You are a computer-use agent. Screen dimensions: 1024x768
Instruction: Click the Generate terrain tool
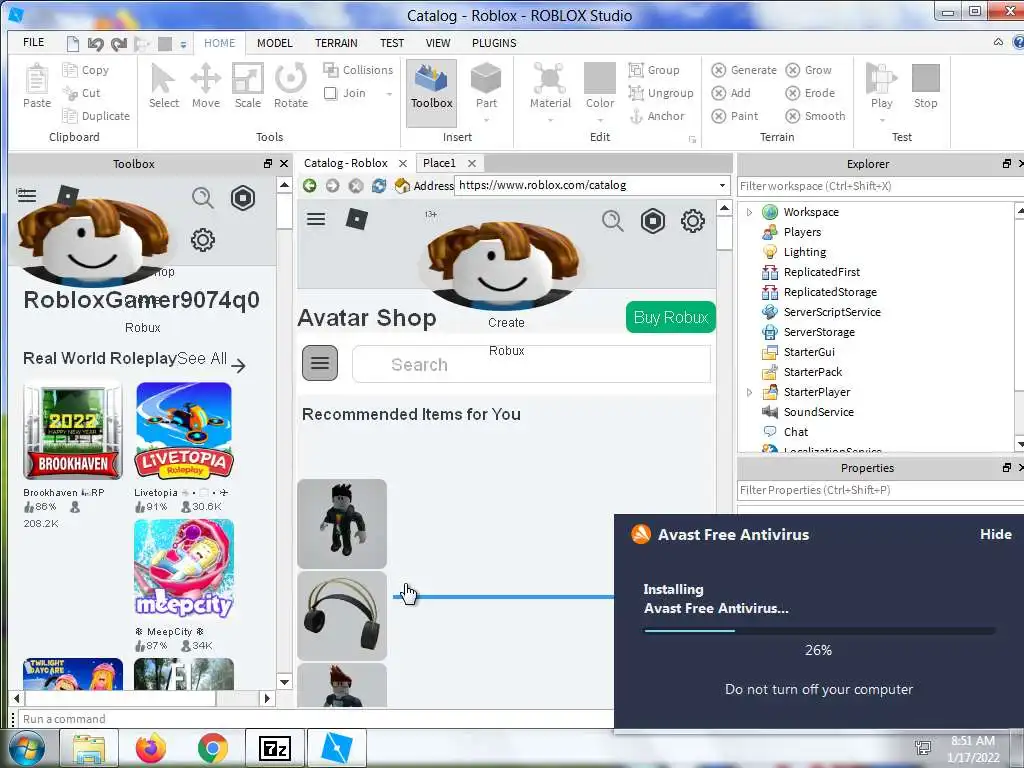744,70
